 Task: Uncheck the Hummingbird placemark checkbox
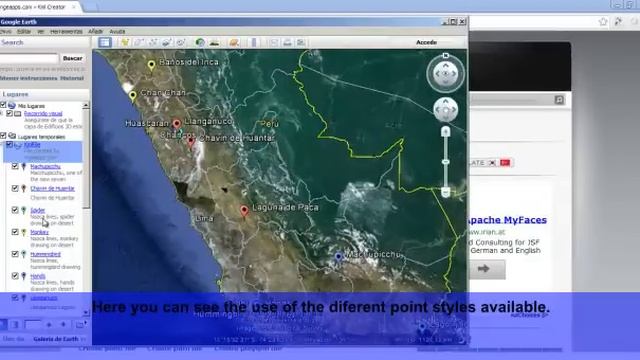coord(15,254)
